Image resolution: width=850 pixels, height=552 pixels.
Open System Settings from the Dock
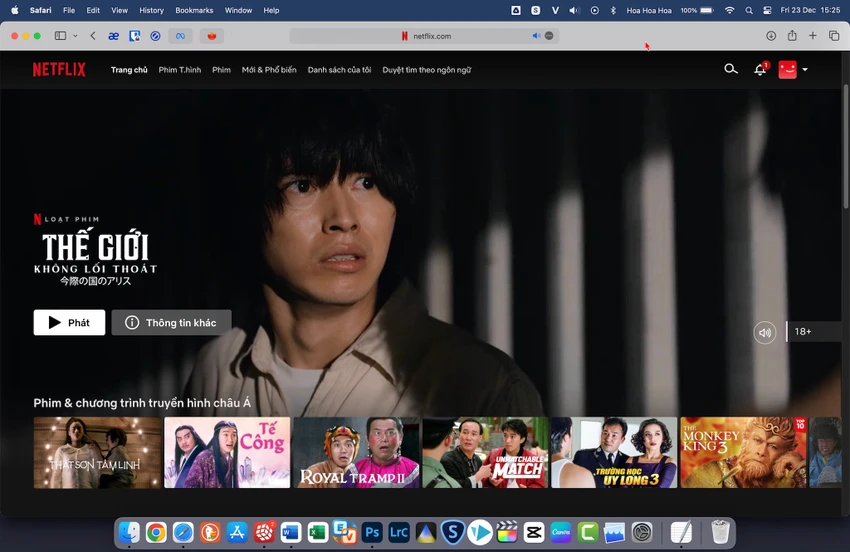(x=642, y=533)
